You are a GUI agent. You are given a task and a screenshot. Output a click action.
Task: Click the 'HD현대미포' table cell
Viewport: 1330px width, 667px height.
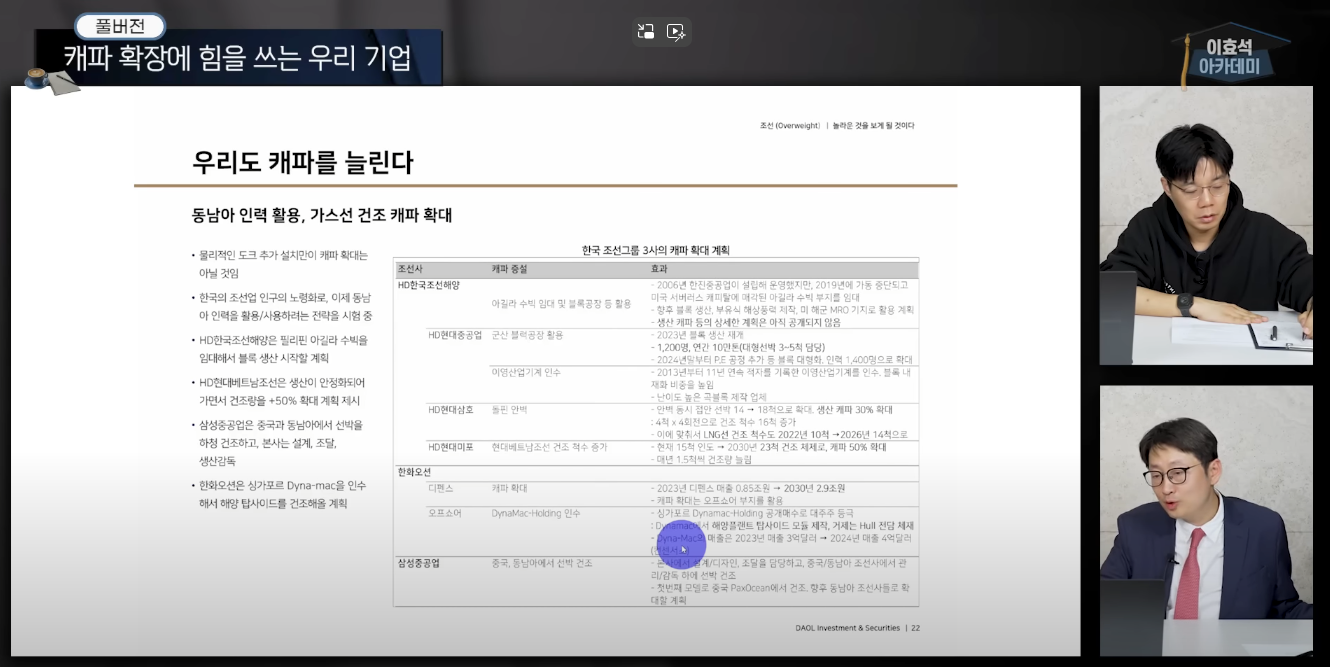click(x=450, y=447)
